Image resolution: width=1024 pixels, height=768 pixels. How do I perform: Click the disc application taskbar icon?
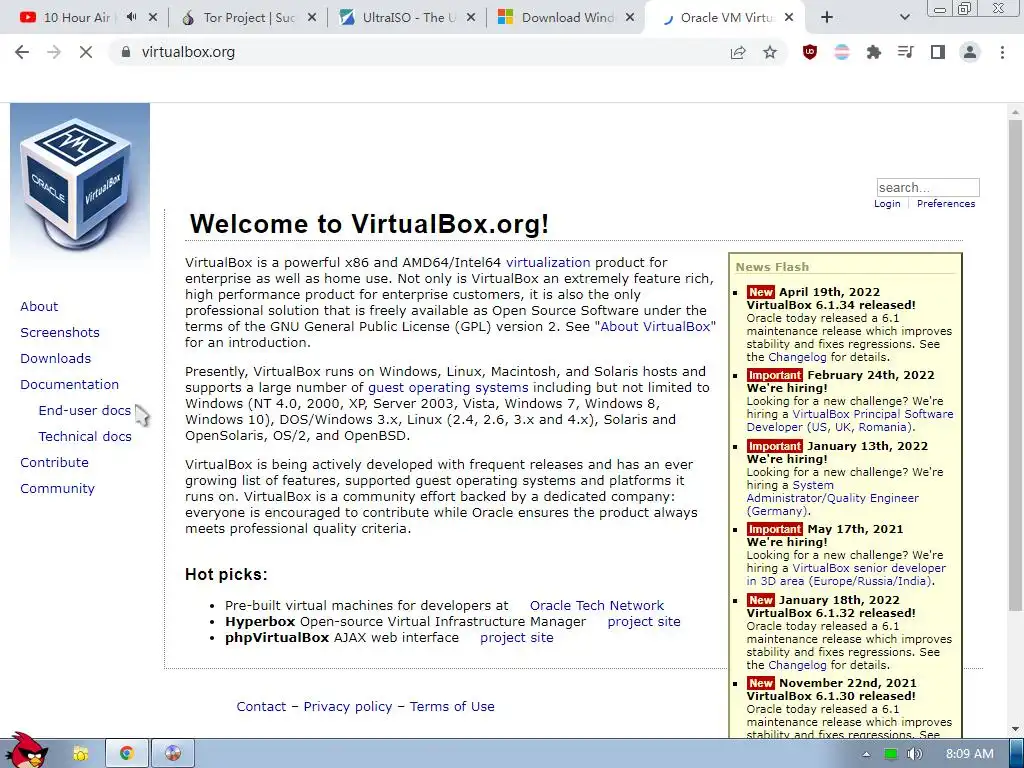[173, 754]
